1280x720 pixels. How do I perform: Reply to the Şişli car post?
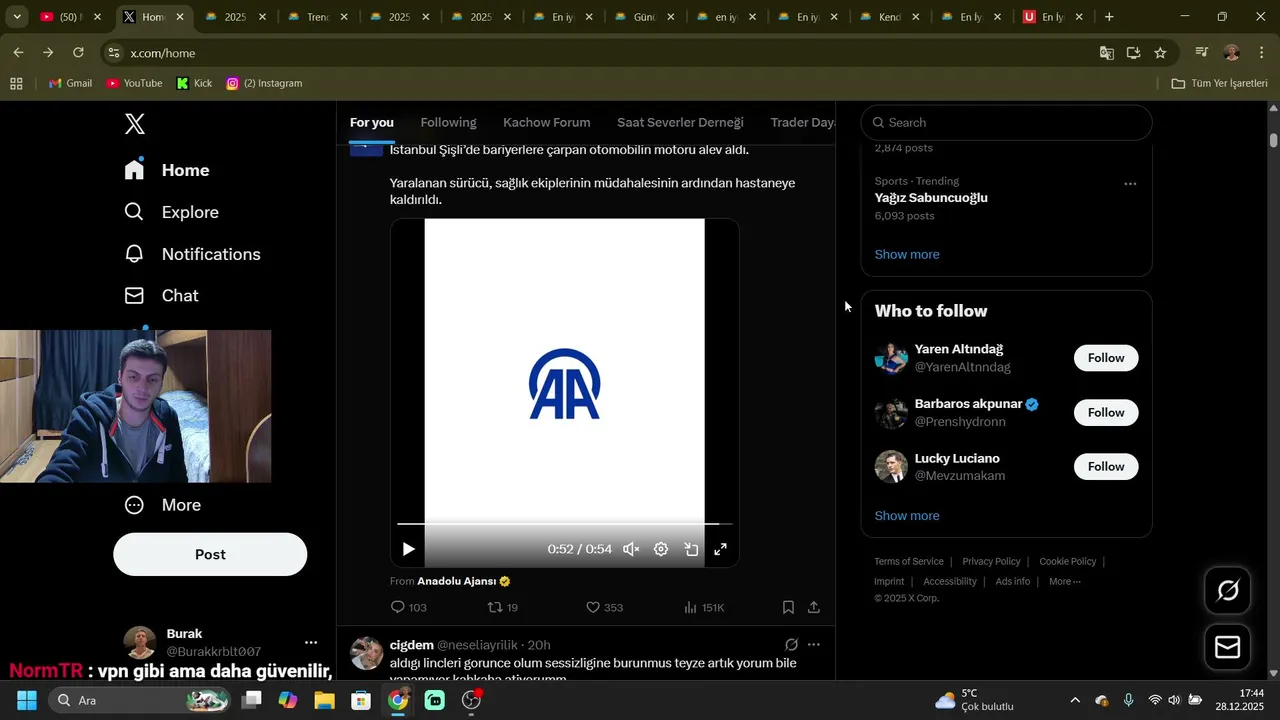(x=408, y=607)
